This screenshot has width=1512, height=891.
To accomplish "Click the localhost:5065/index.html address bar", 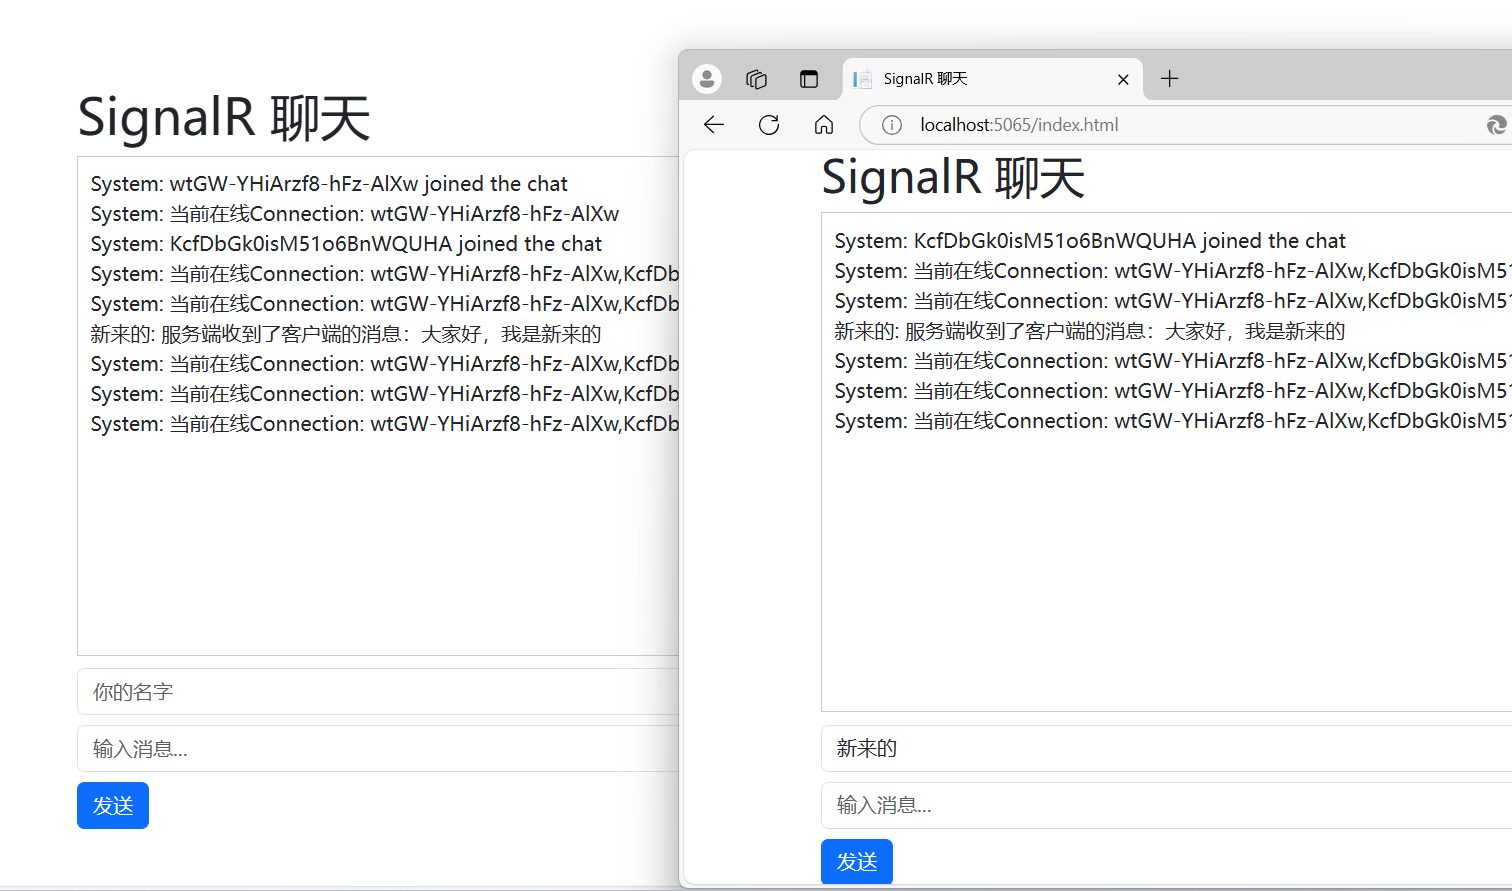I will (x=1185, y=125).
